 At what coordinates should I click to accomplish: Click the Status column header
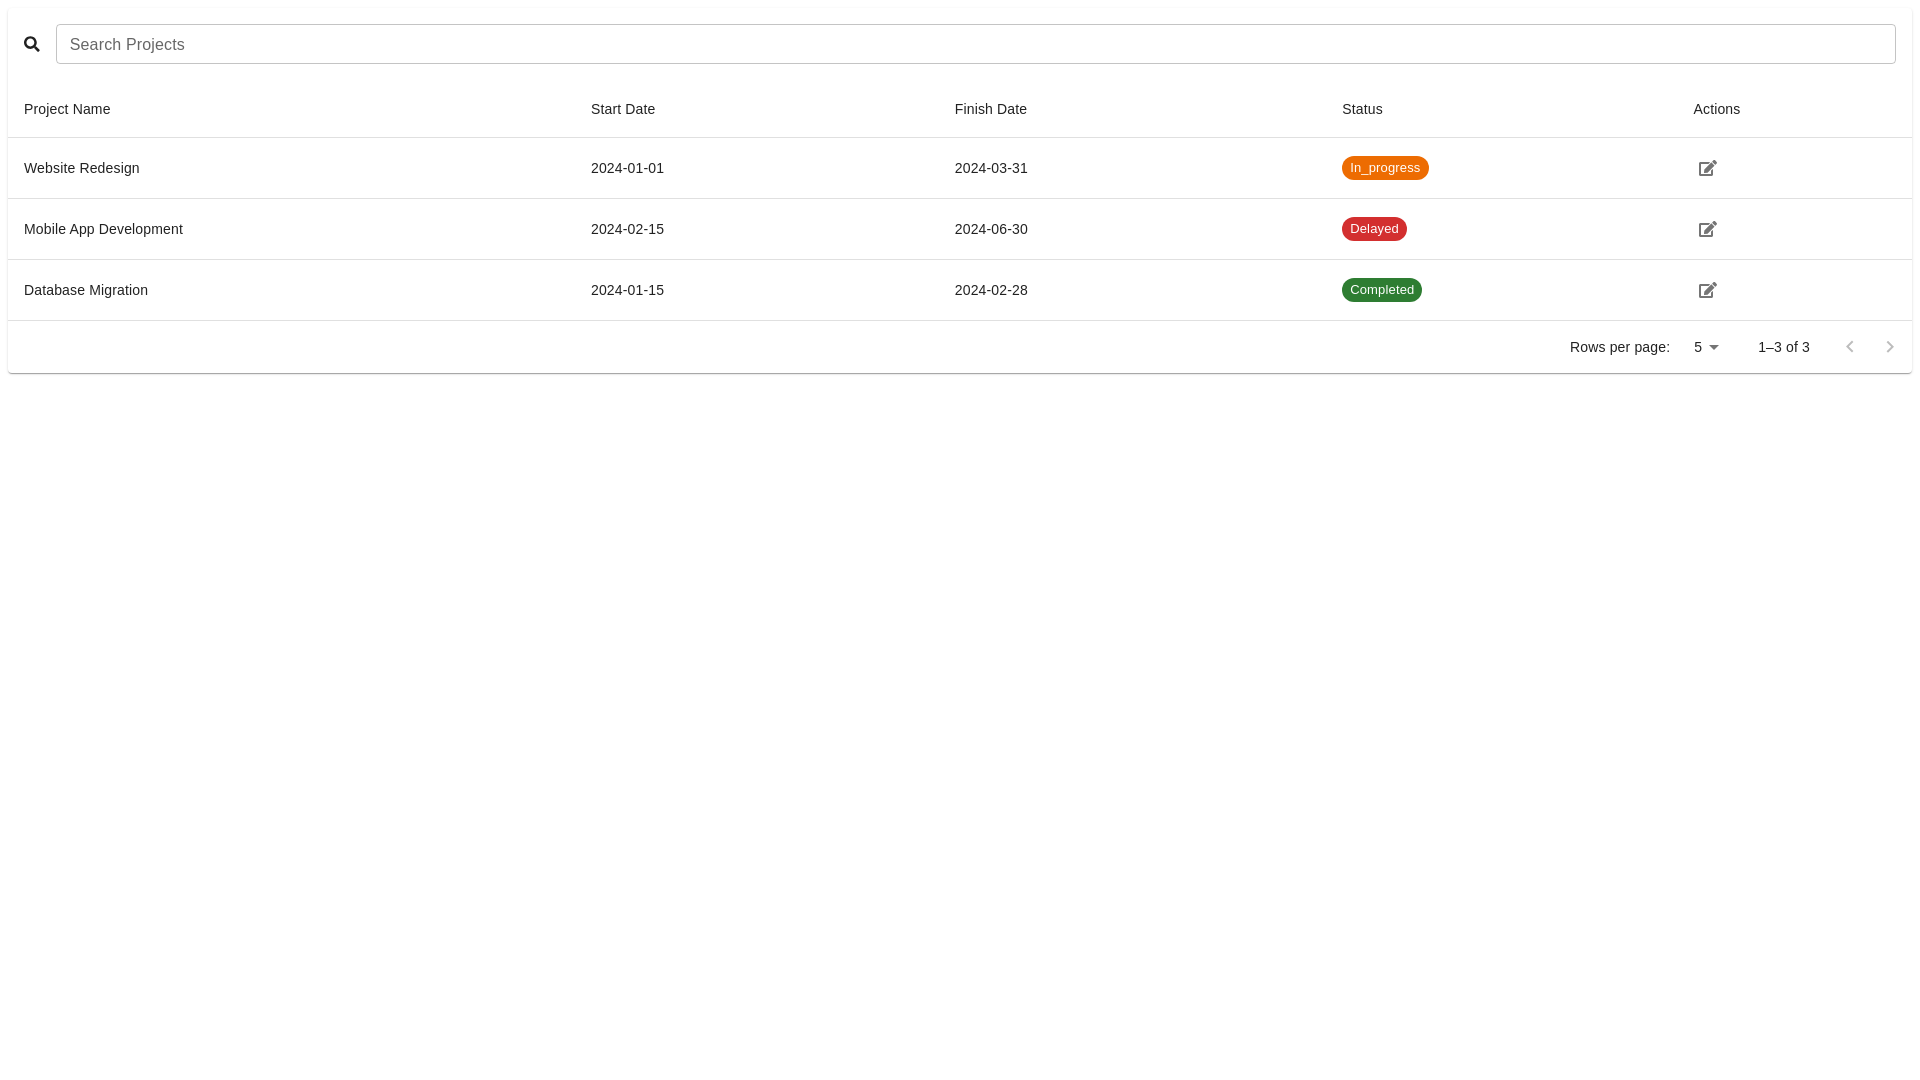tap(1361, 109)
